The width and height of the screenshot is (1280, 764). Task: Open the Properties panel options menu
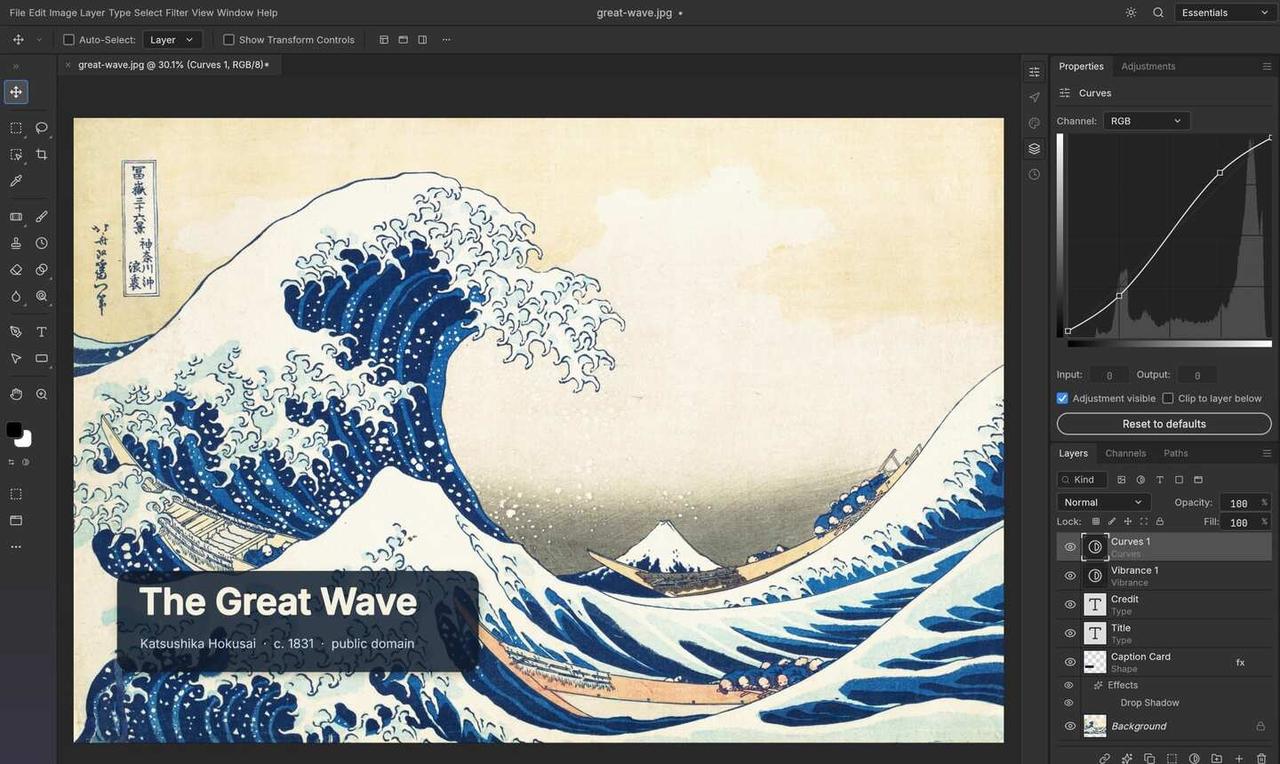[x=1267, y=66]
